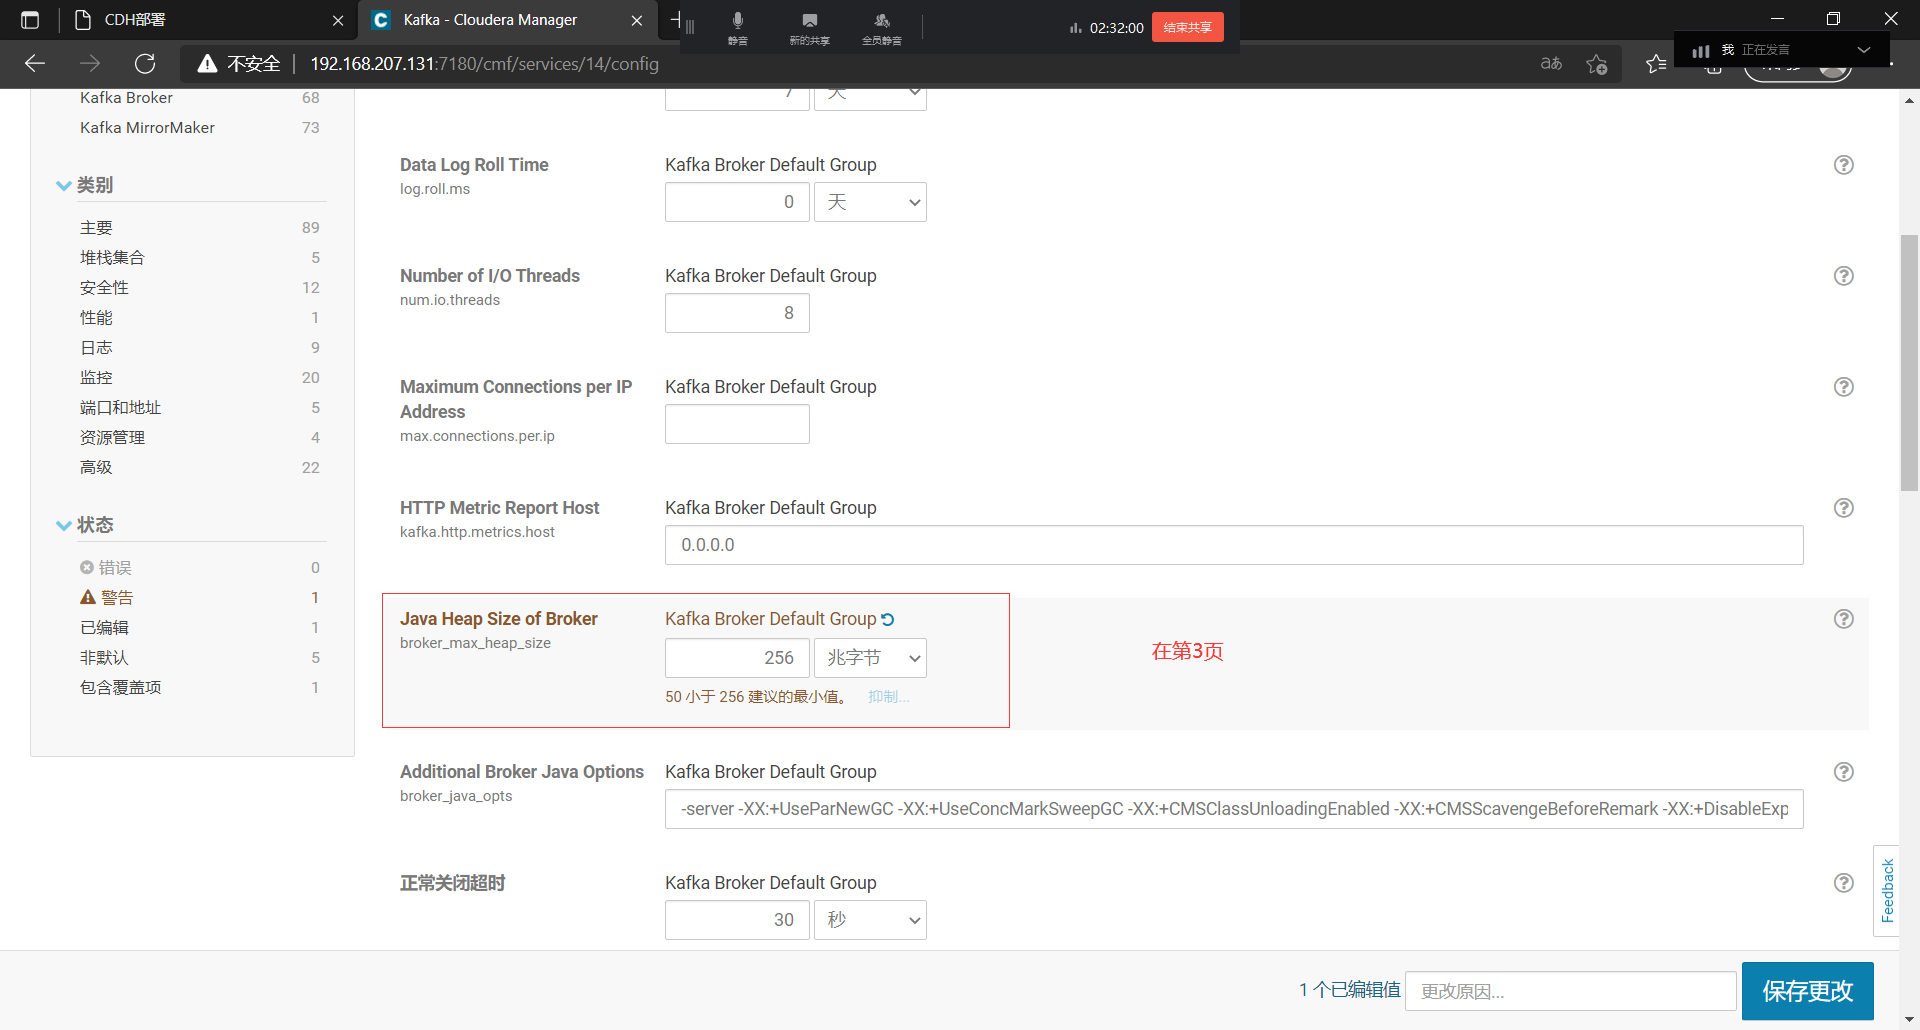Open the Feedback side tab
Screen dimensions: 1920x1030
click(1887, 891)
